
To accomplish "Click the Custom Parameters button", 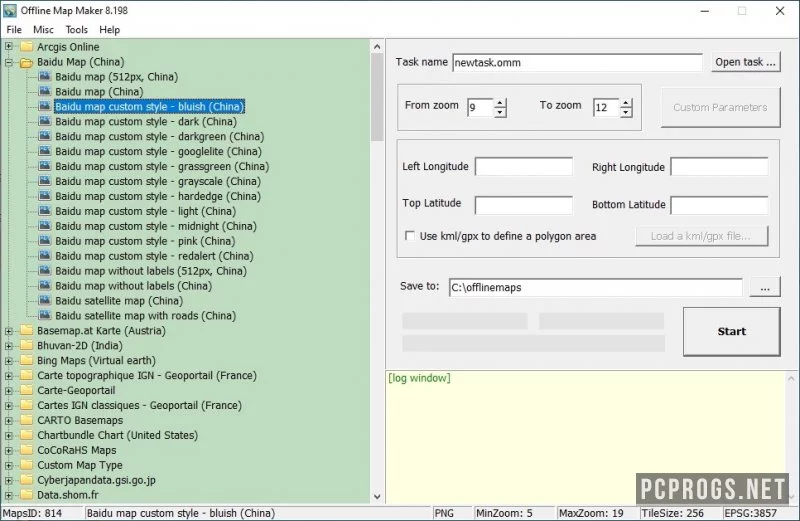I will click(x=720, y=107).
